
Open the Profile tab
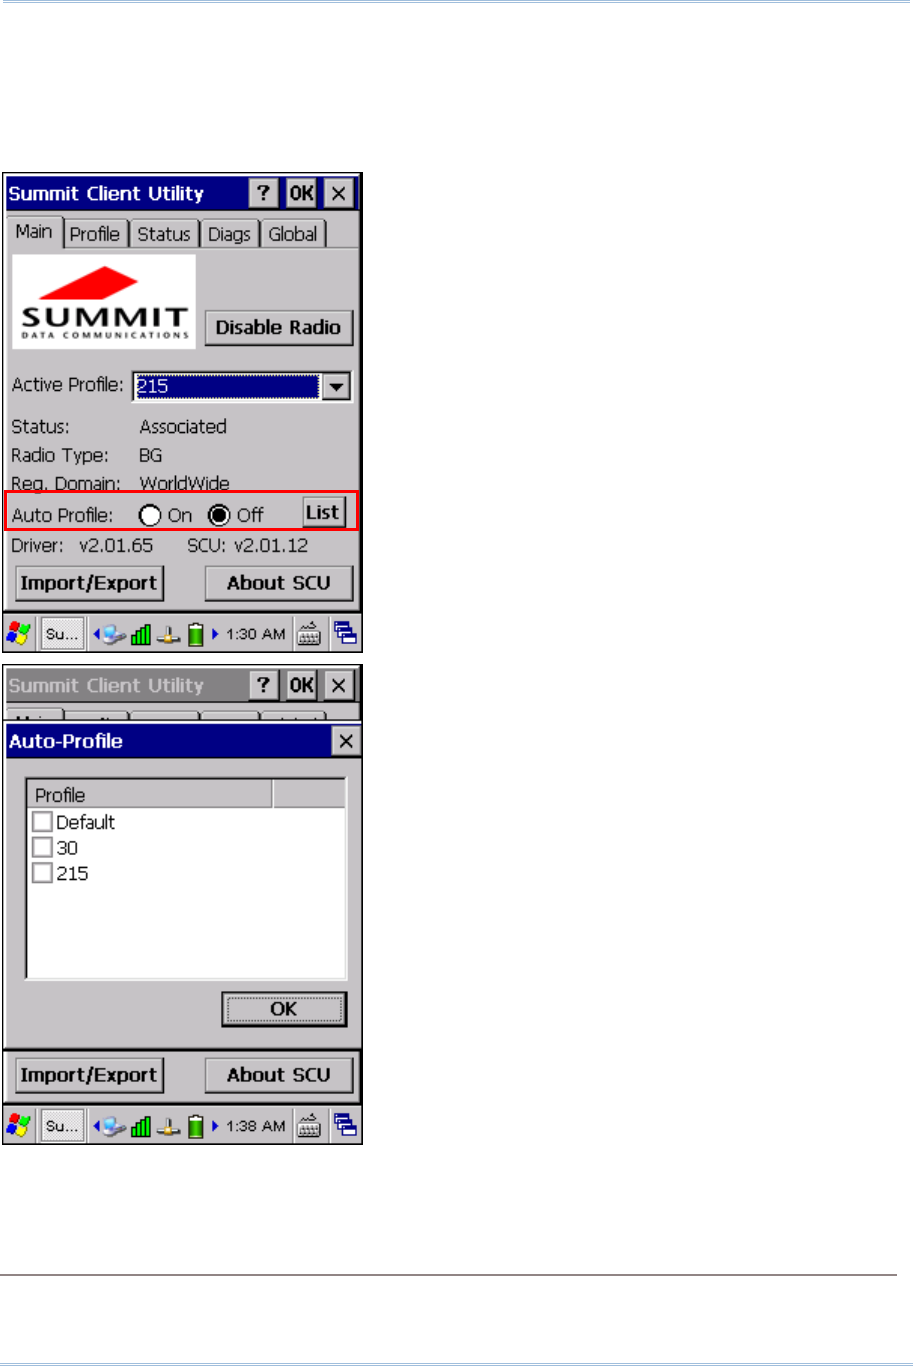click(x=95, y=234)
